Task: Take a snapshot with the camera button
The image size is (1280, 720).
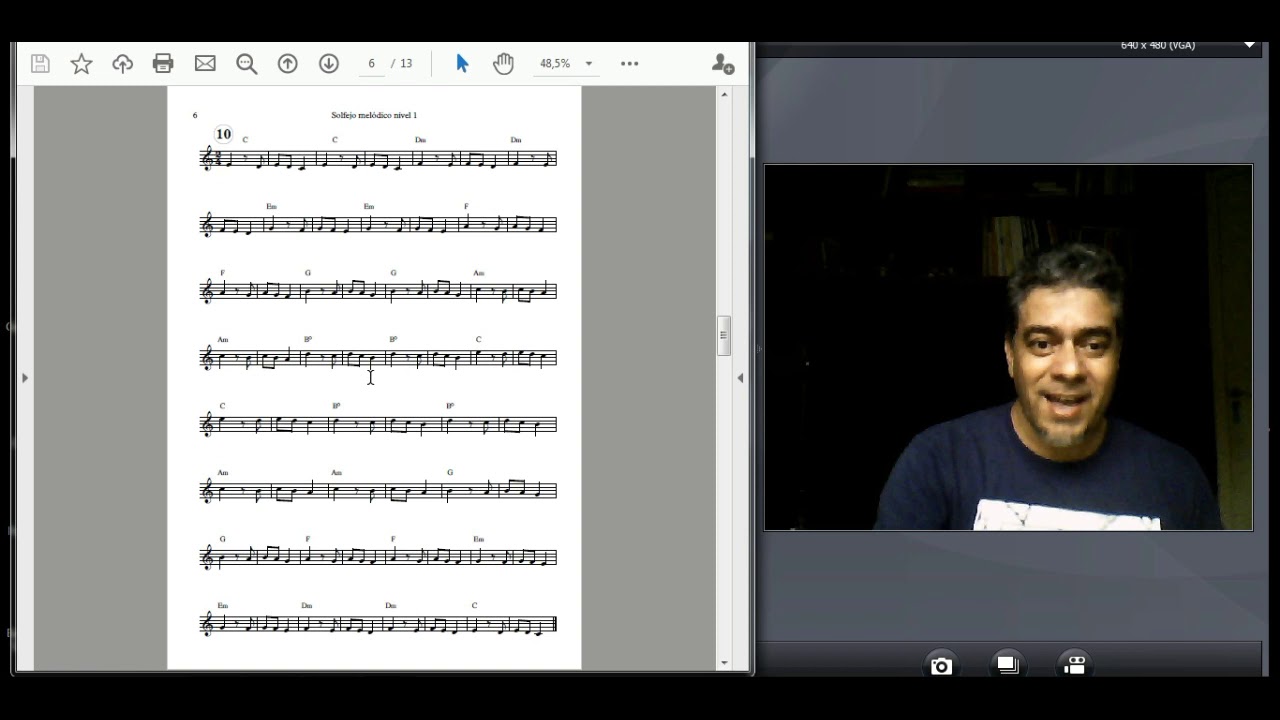Action: pos(941,666)
